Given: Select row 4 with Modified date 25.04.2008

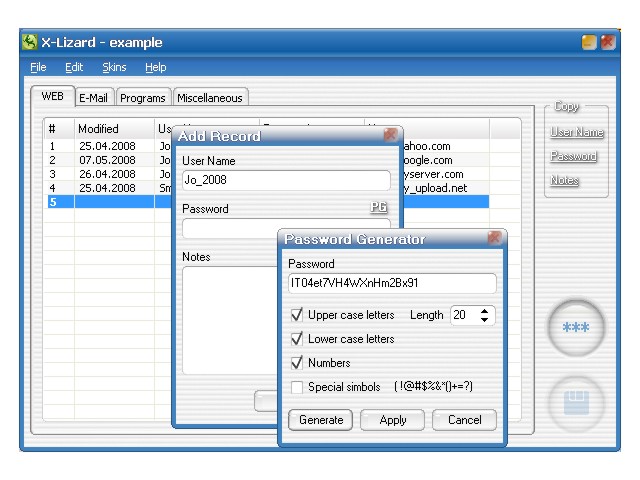Looking at the screenshot, I should pos(107,188).
